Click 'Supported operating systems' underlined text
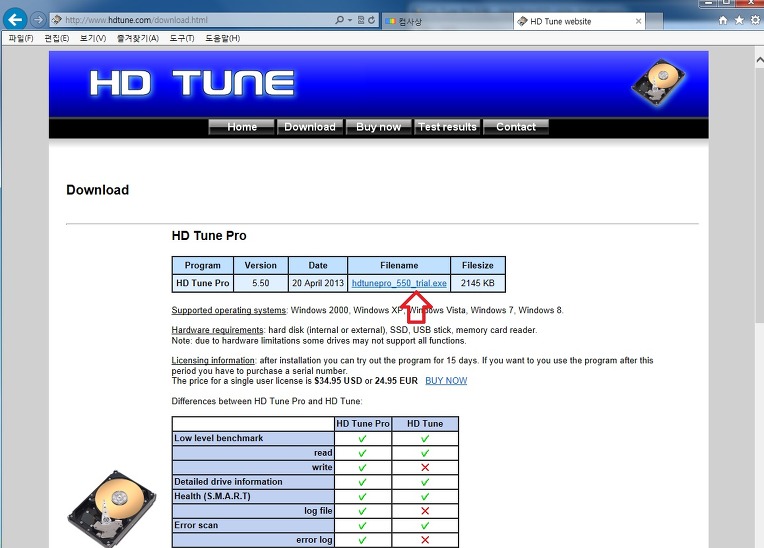Screen dimensions: 764x548 [229, 310]
